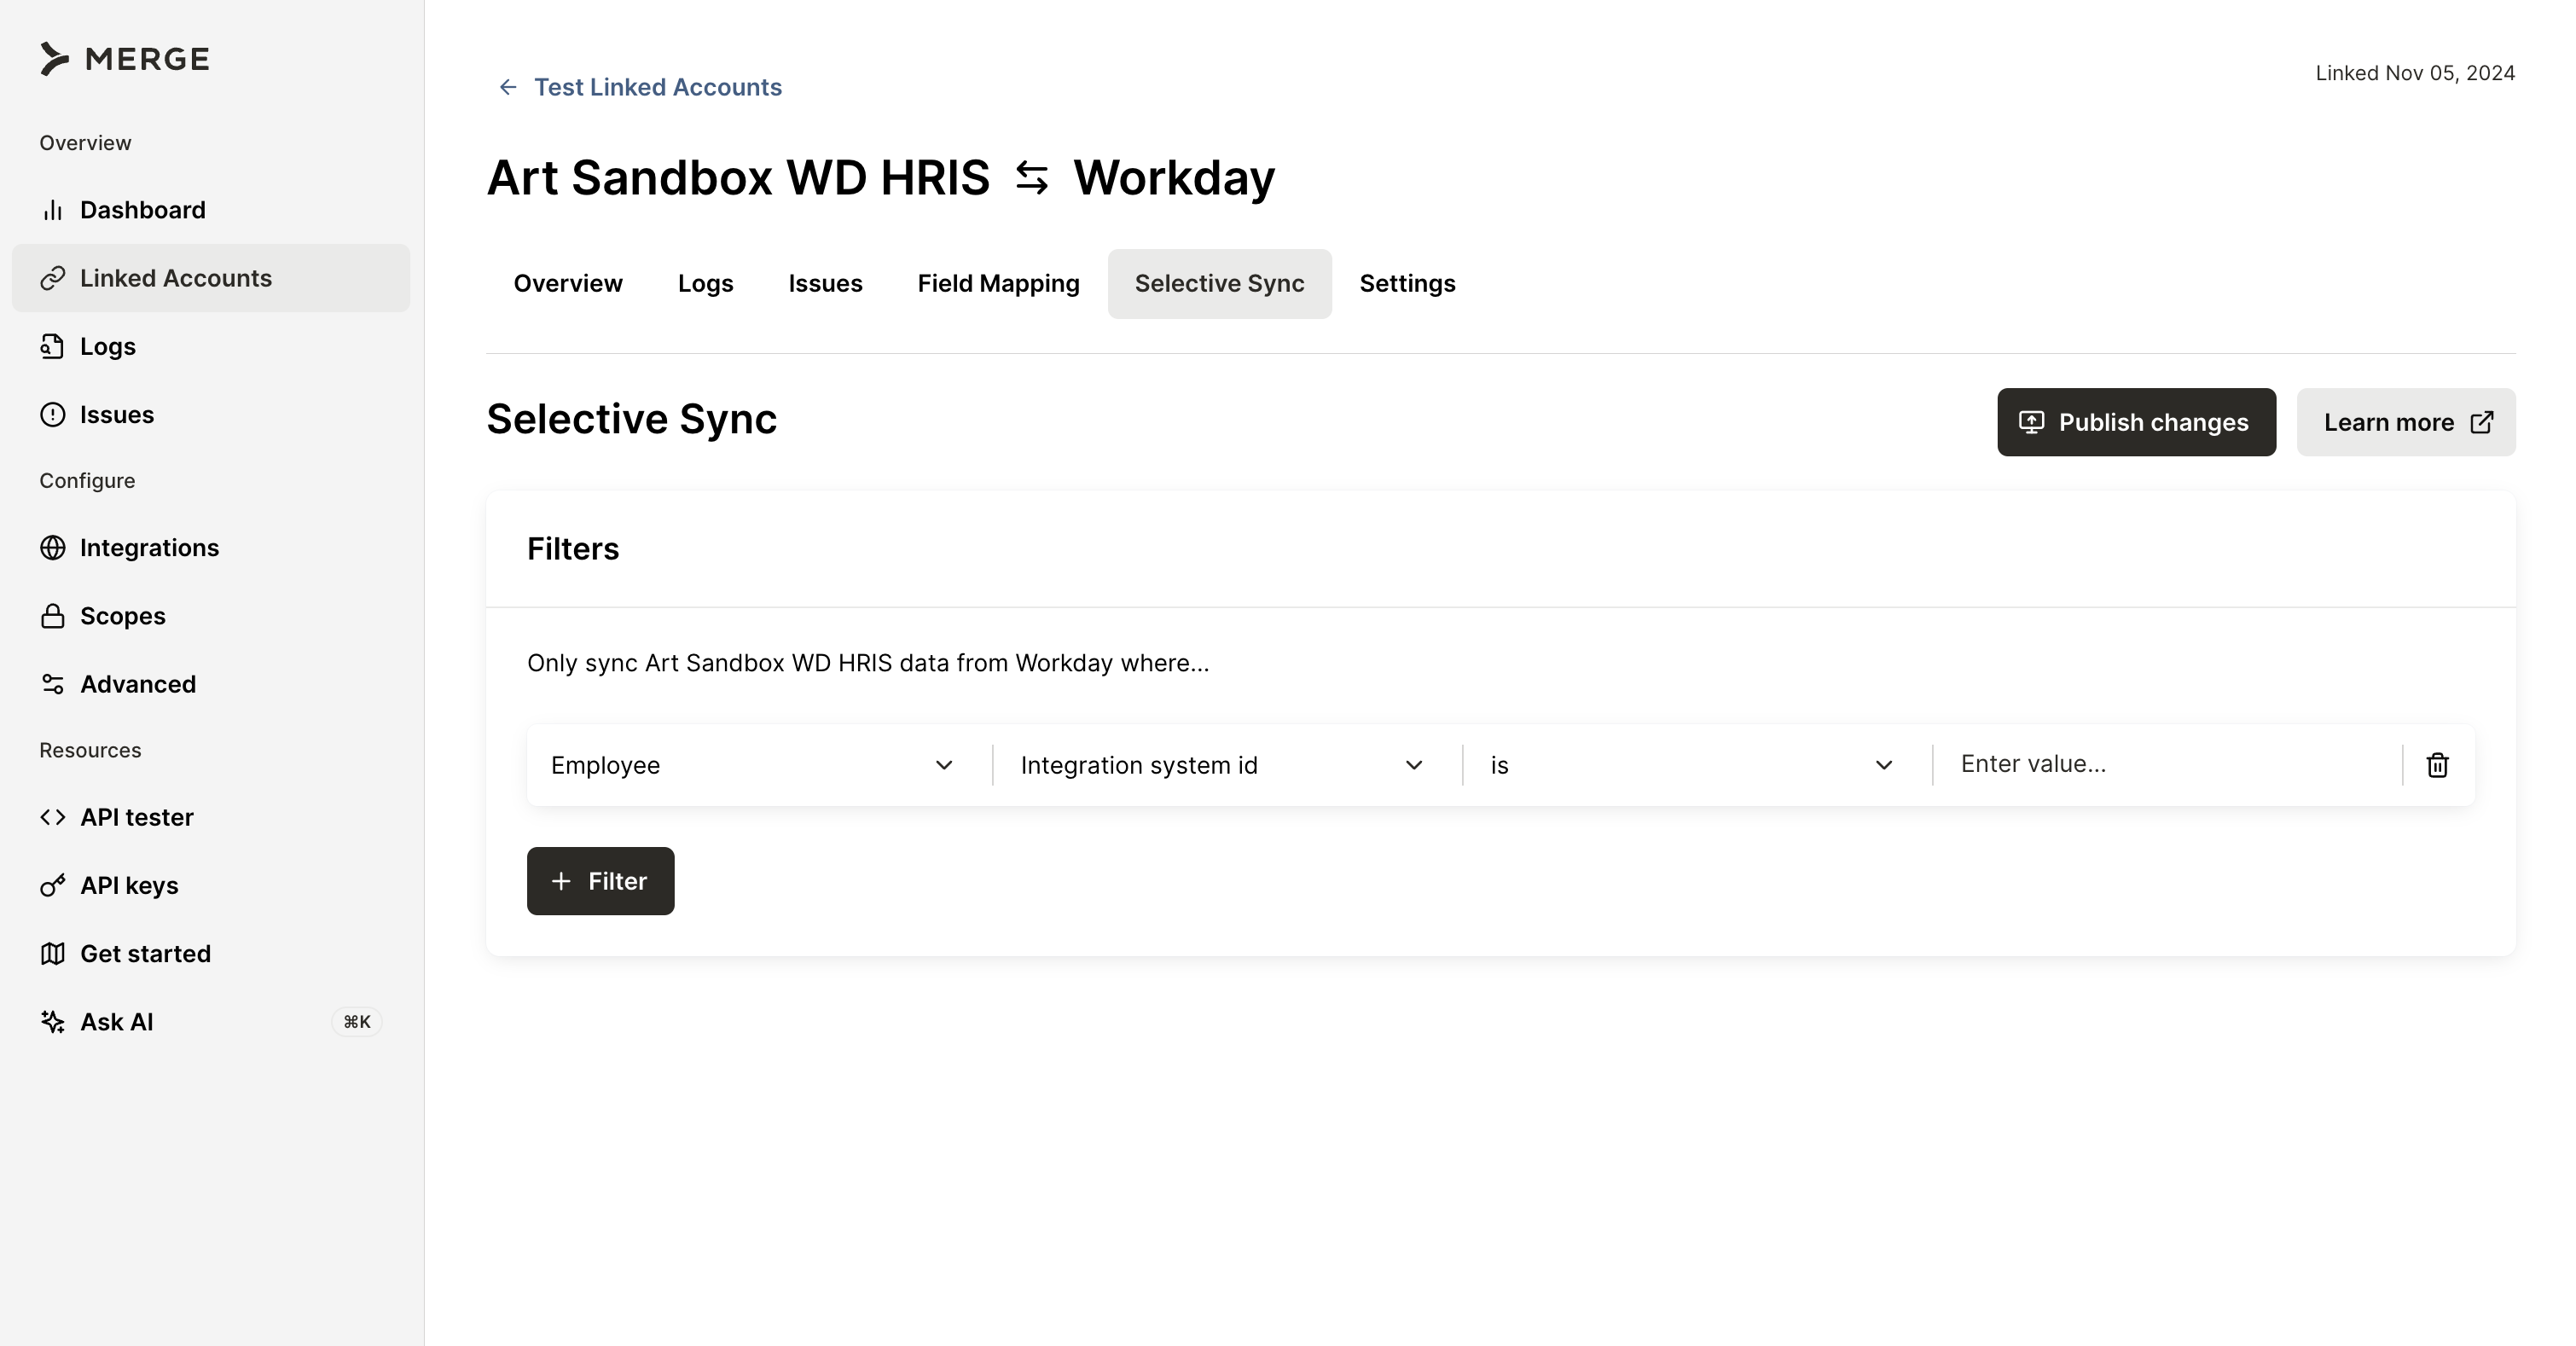
Task: Click the back arrow beside Test Linked Accounts
Action: tap(508, 87)
